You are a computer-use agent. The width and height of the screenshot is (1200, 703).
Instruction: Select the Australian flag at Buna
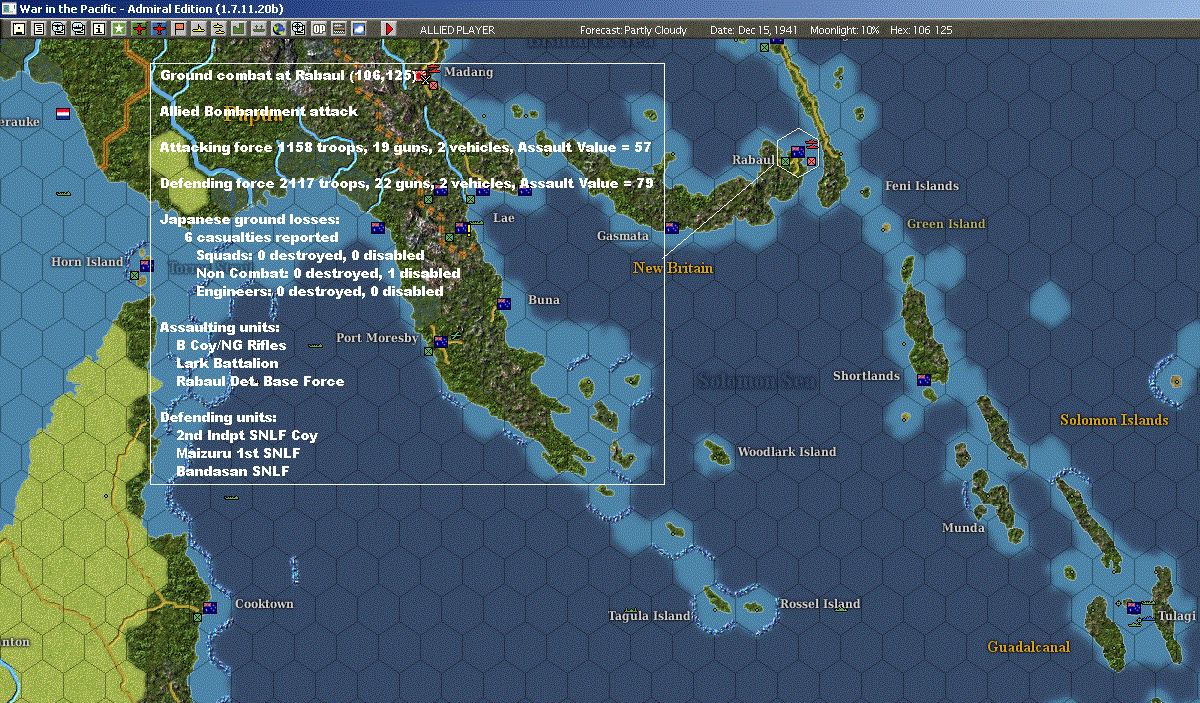click(x=505, y=303)
